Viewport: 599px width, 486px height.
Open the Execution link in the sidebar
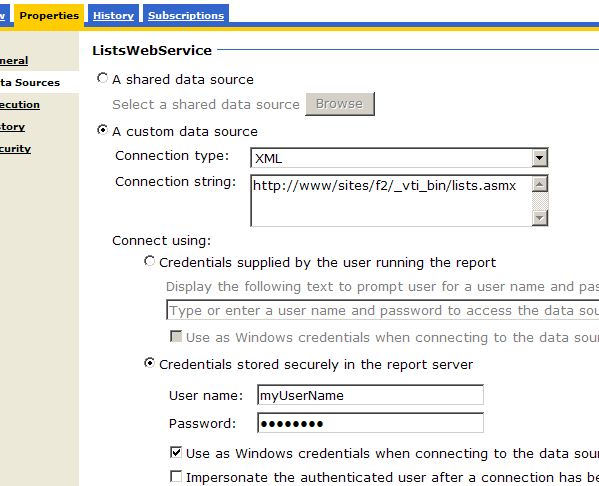pos(19,105)
